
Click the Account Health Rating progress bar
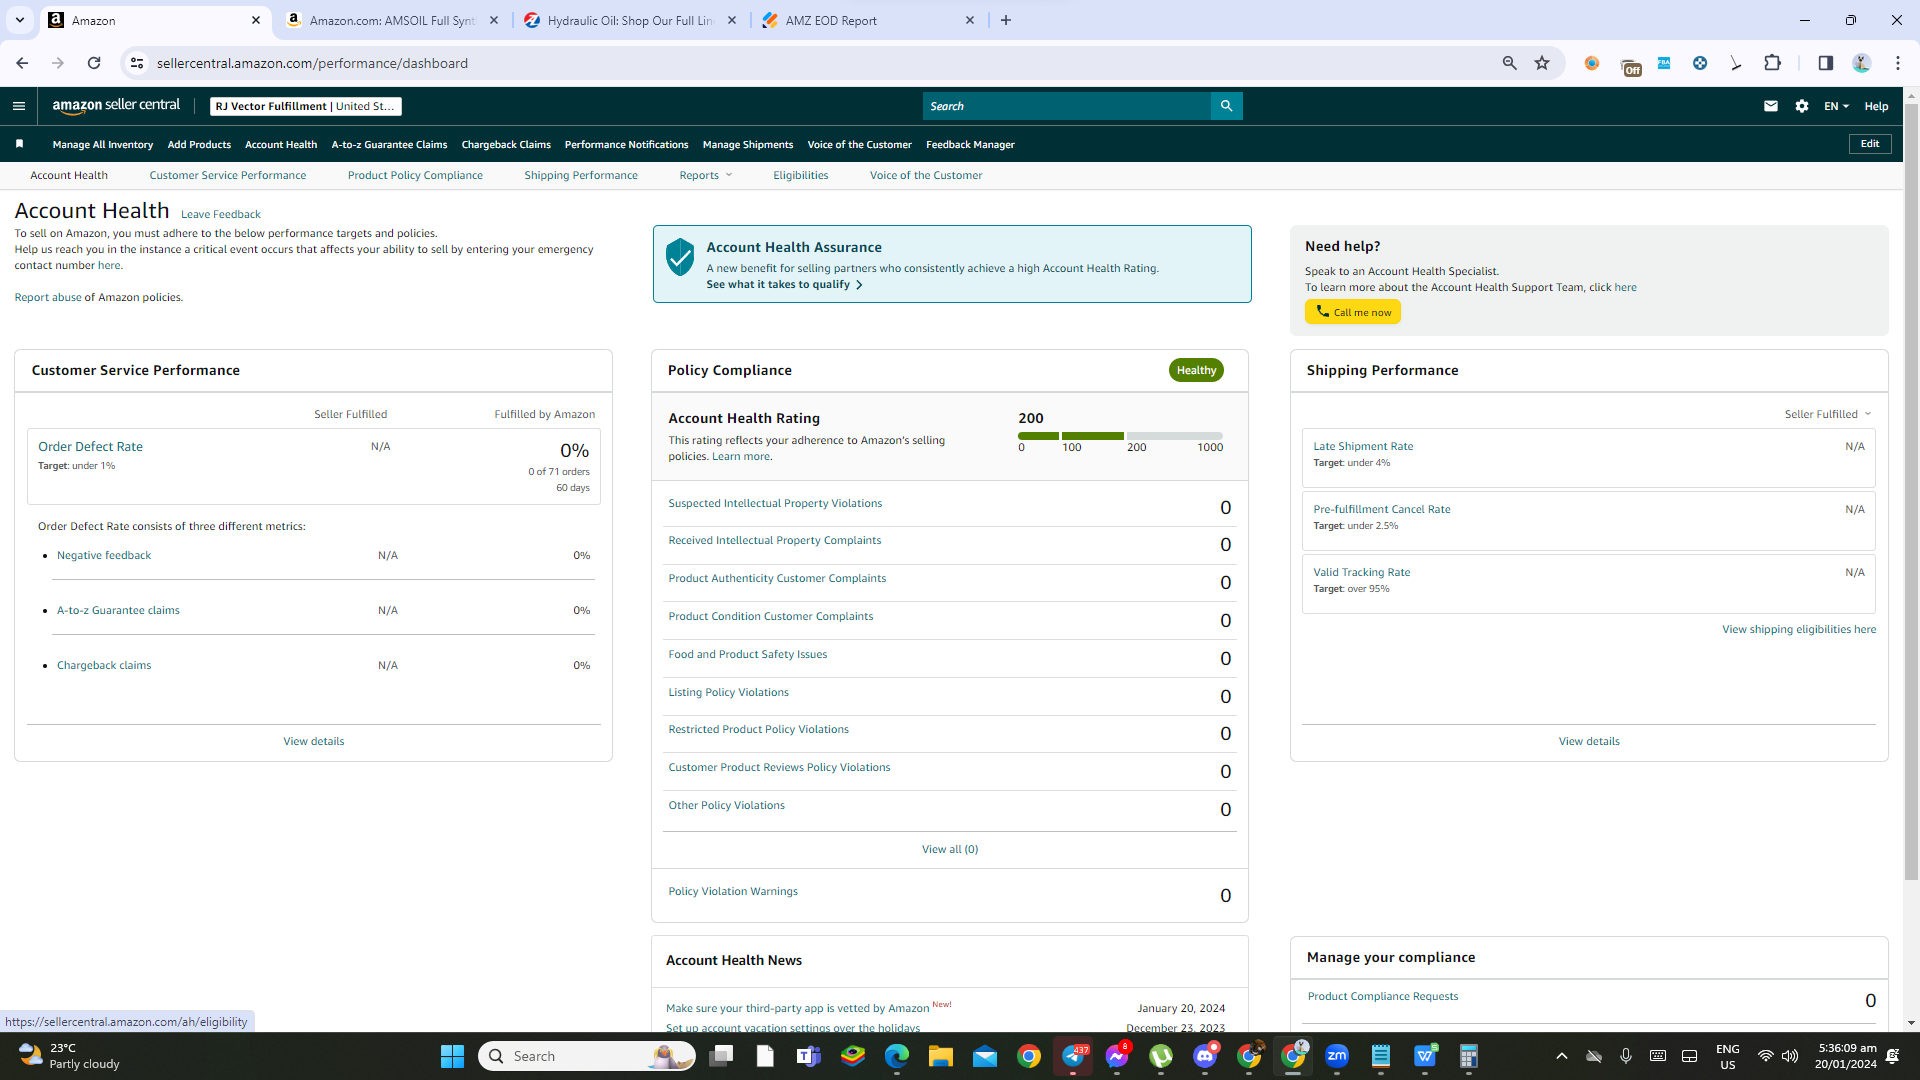click(1120, 436)
